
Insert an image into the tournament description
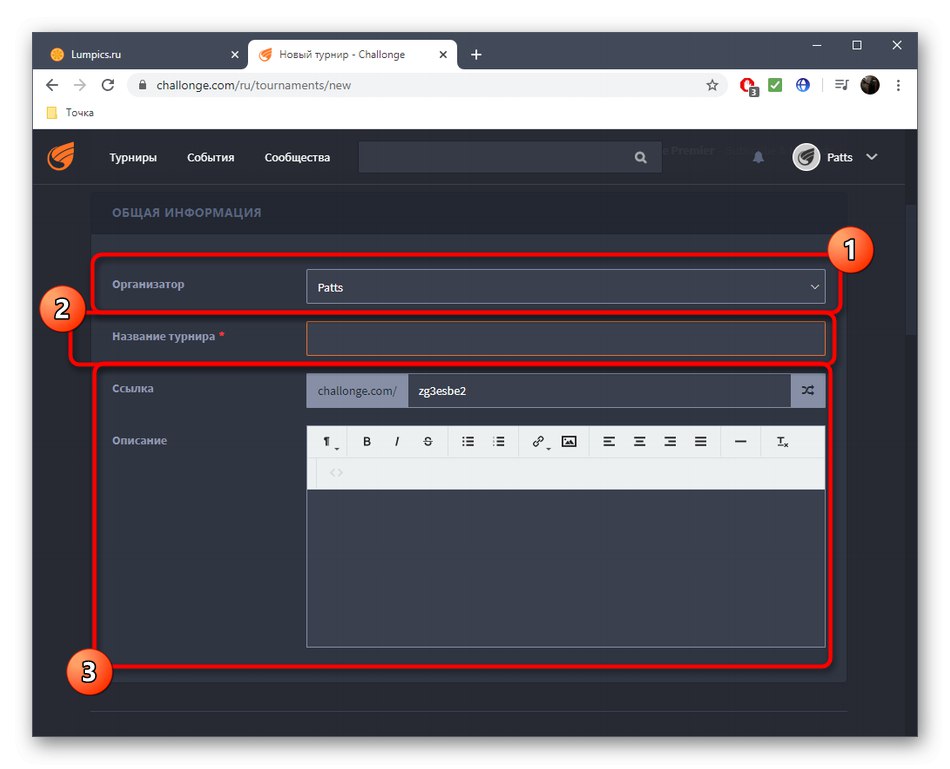click(569, 441)
